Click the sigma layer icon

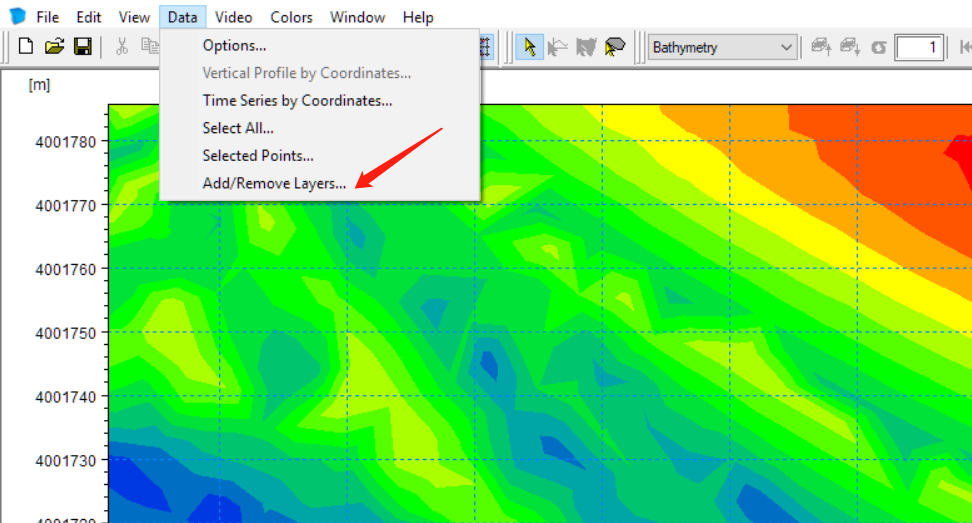(x=878, y=48)
